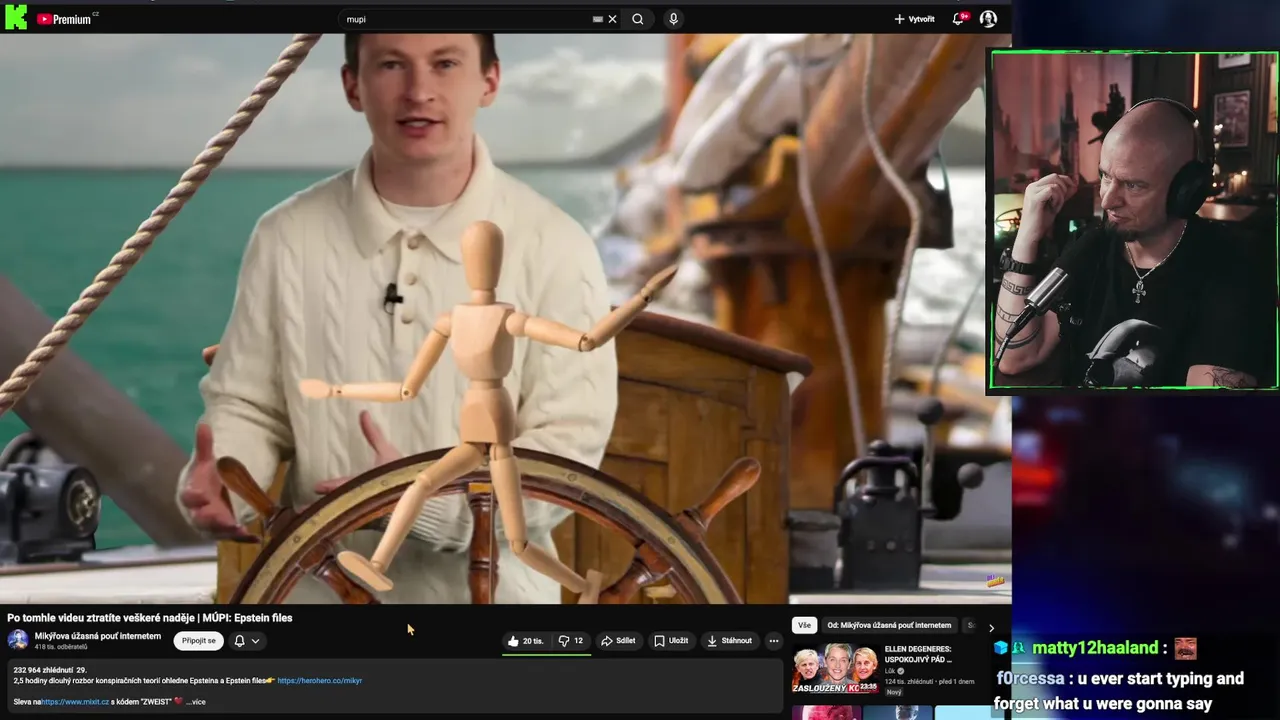1280x720 pixels.
Task: Click the Připojit se join button
Action: pyautogui.click(x=198, y=641)
